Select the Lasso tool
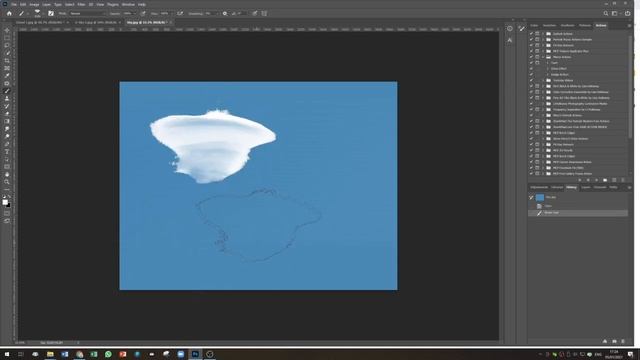 pyautogui.click(x=7, y=45)
